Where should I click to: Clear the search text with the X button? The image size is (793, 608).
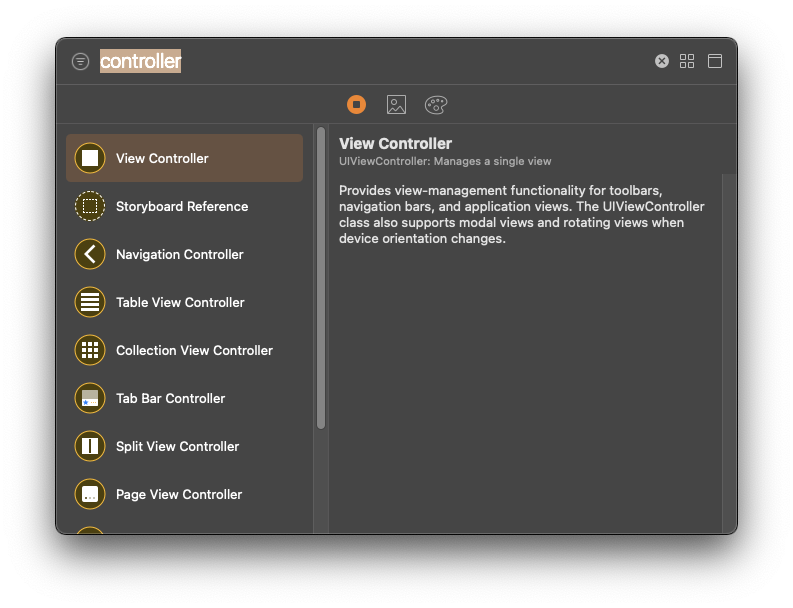(662, 61)
